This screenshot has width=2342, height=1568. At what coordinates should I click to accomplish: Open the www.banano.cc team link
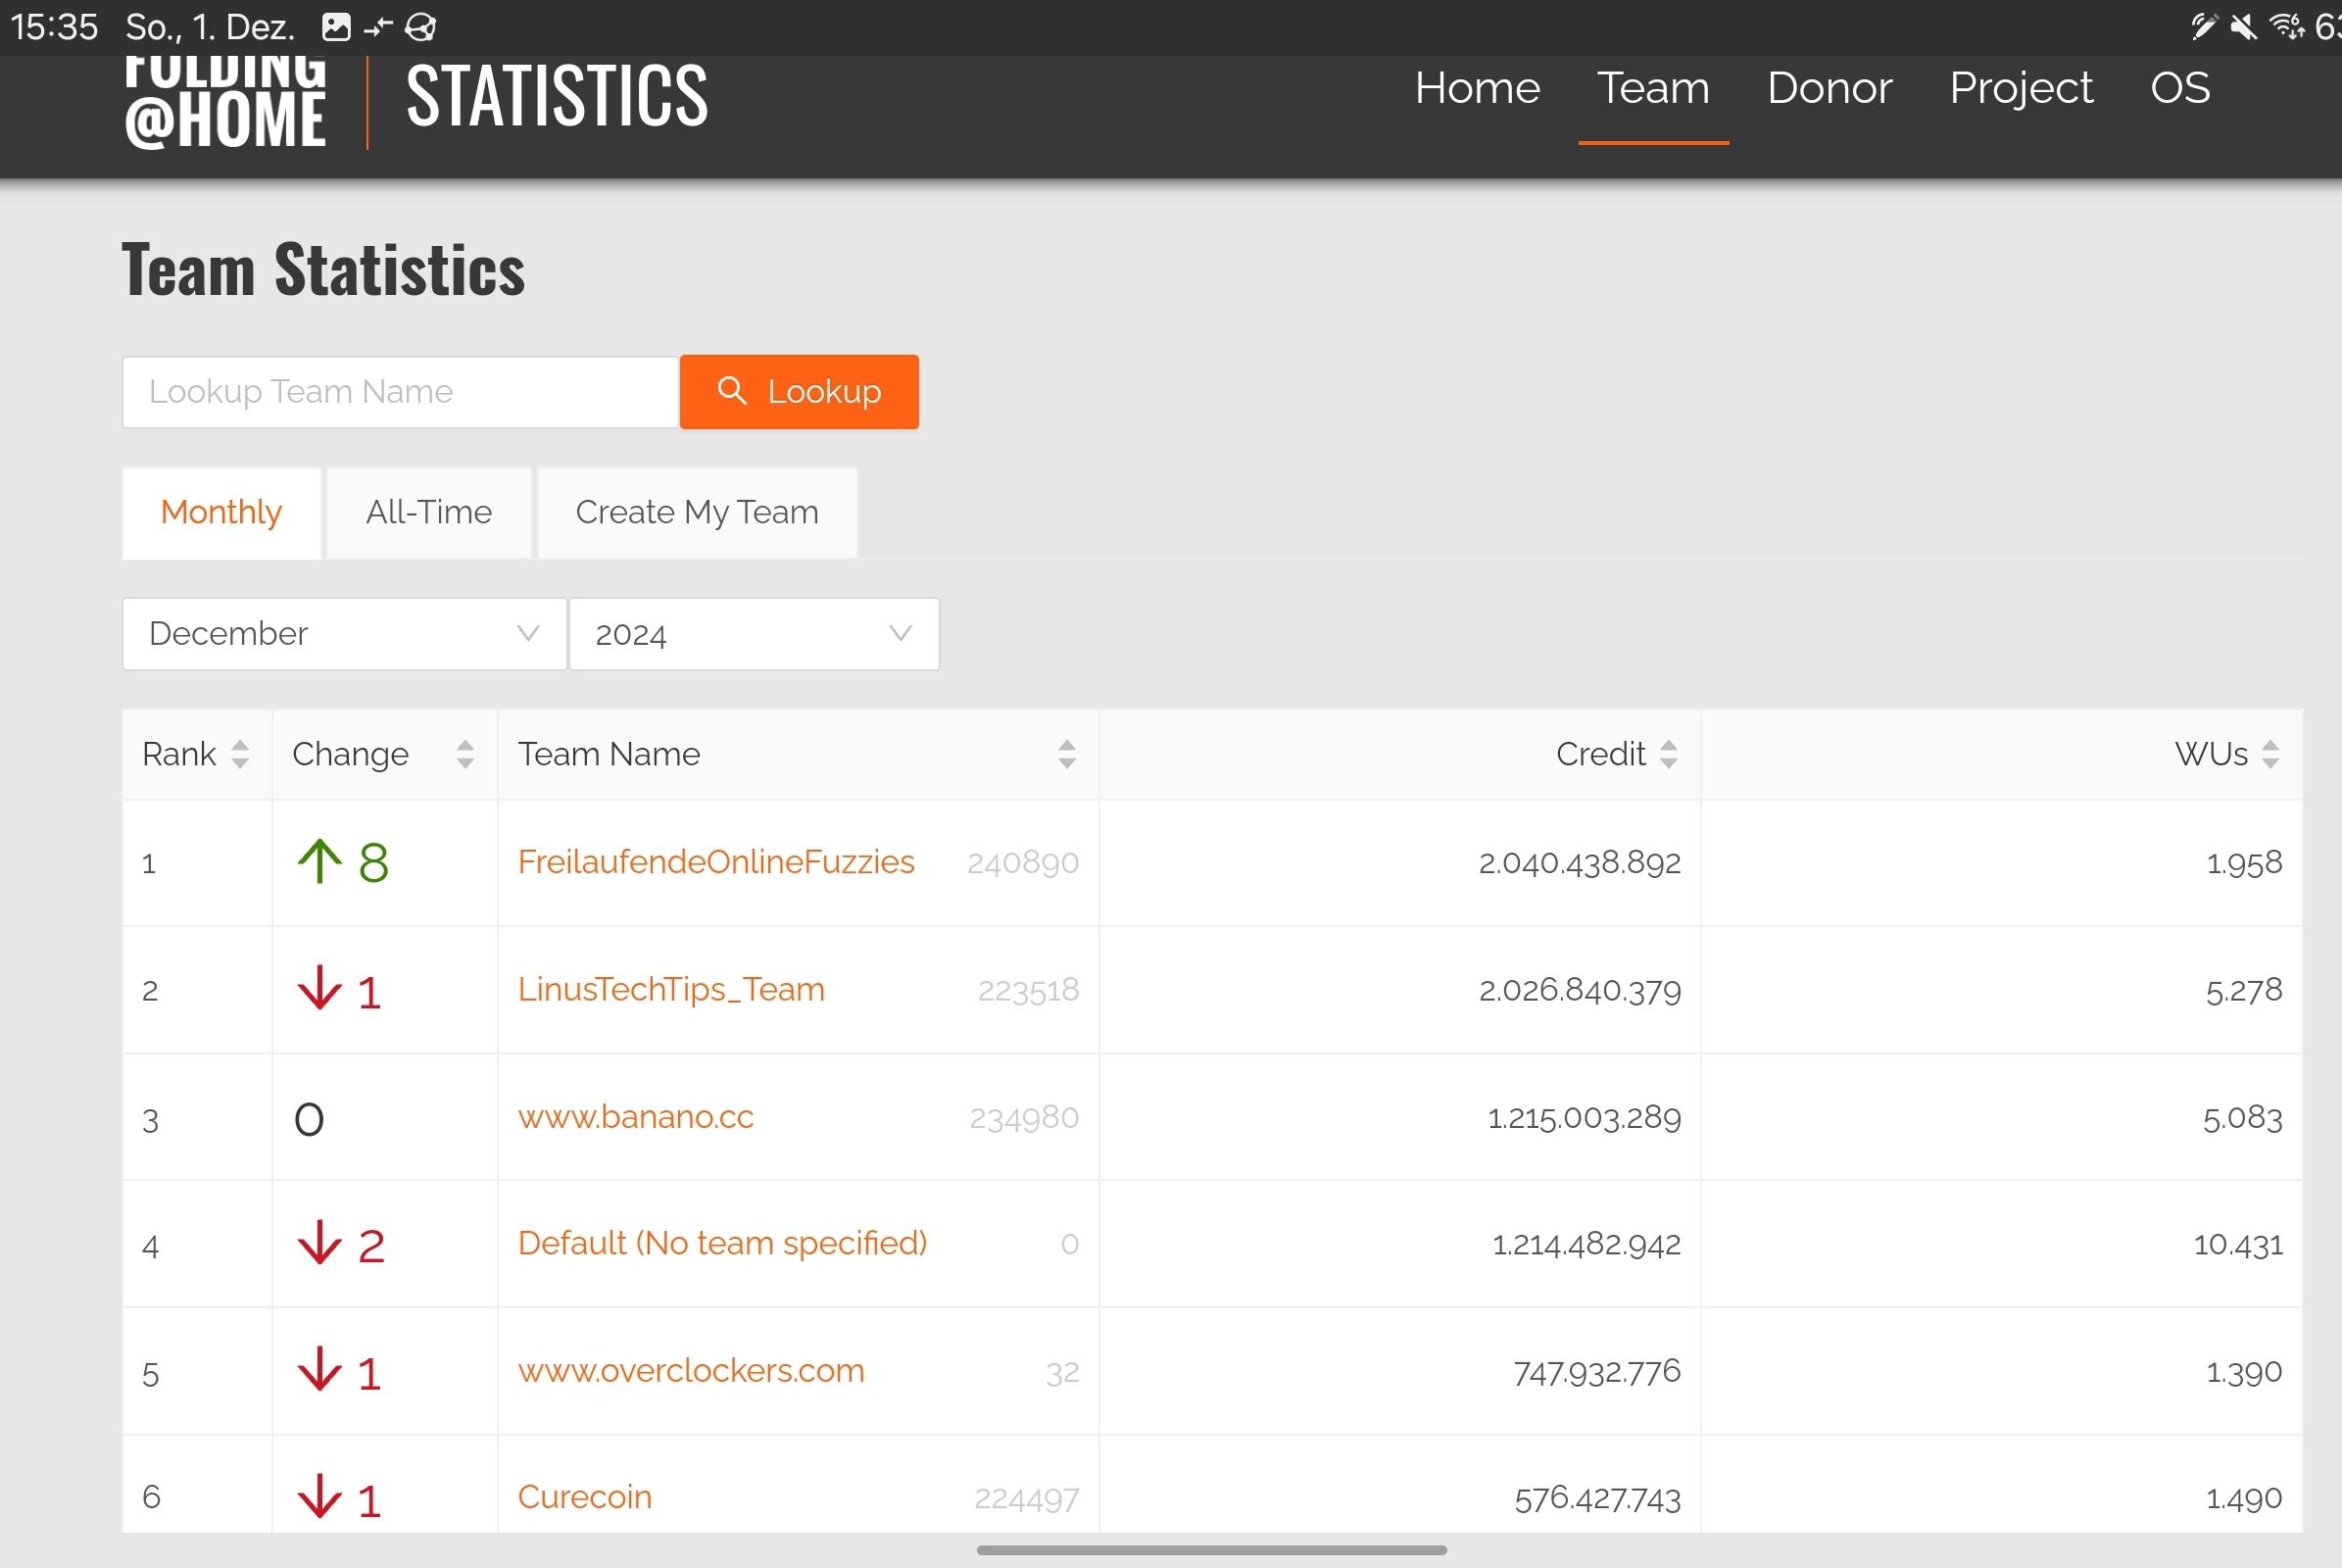click(x=636, y=1117)
